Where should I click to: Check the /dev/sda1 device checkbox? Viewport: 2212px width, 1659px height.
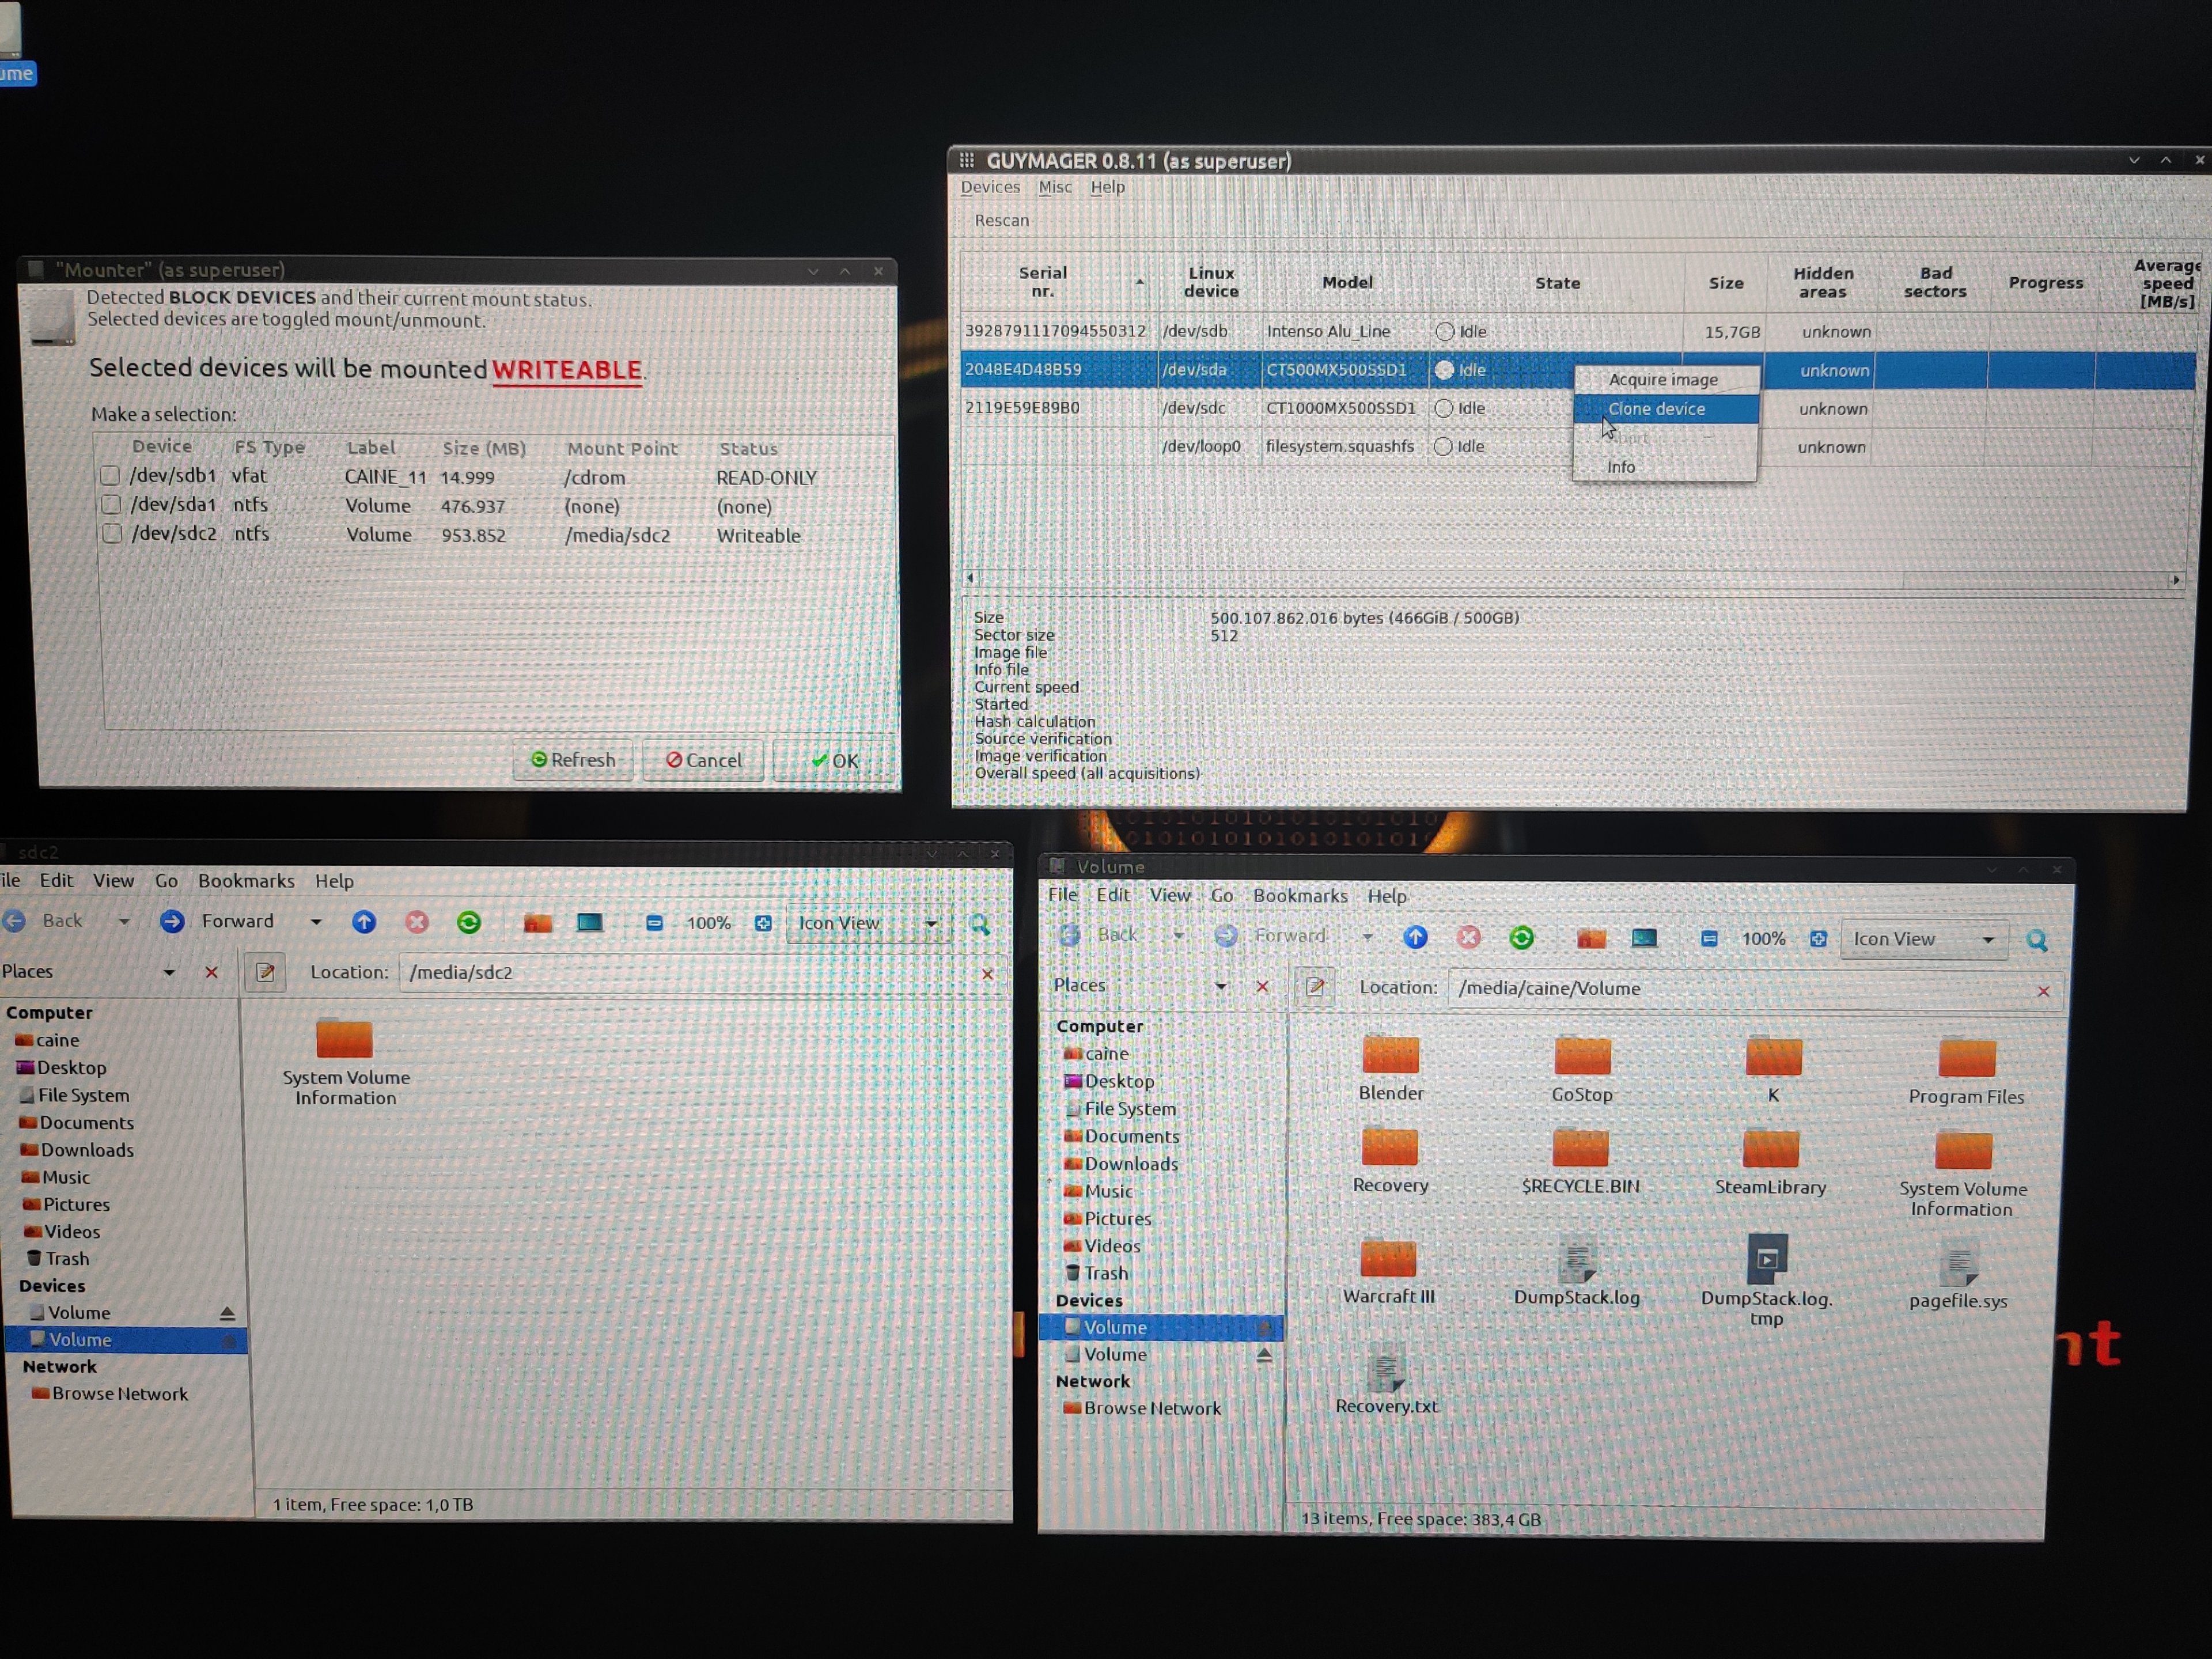[x=111, y=505]
